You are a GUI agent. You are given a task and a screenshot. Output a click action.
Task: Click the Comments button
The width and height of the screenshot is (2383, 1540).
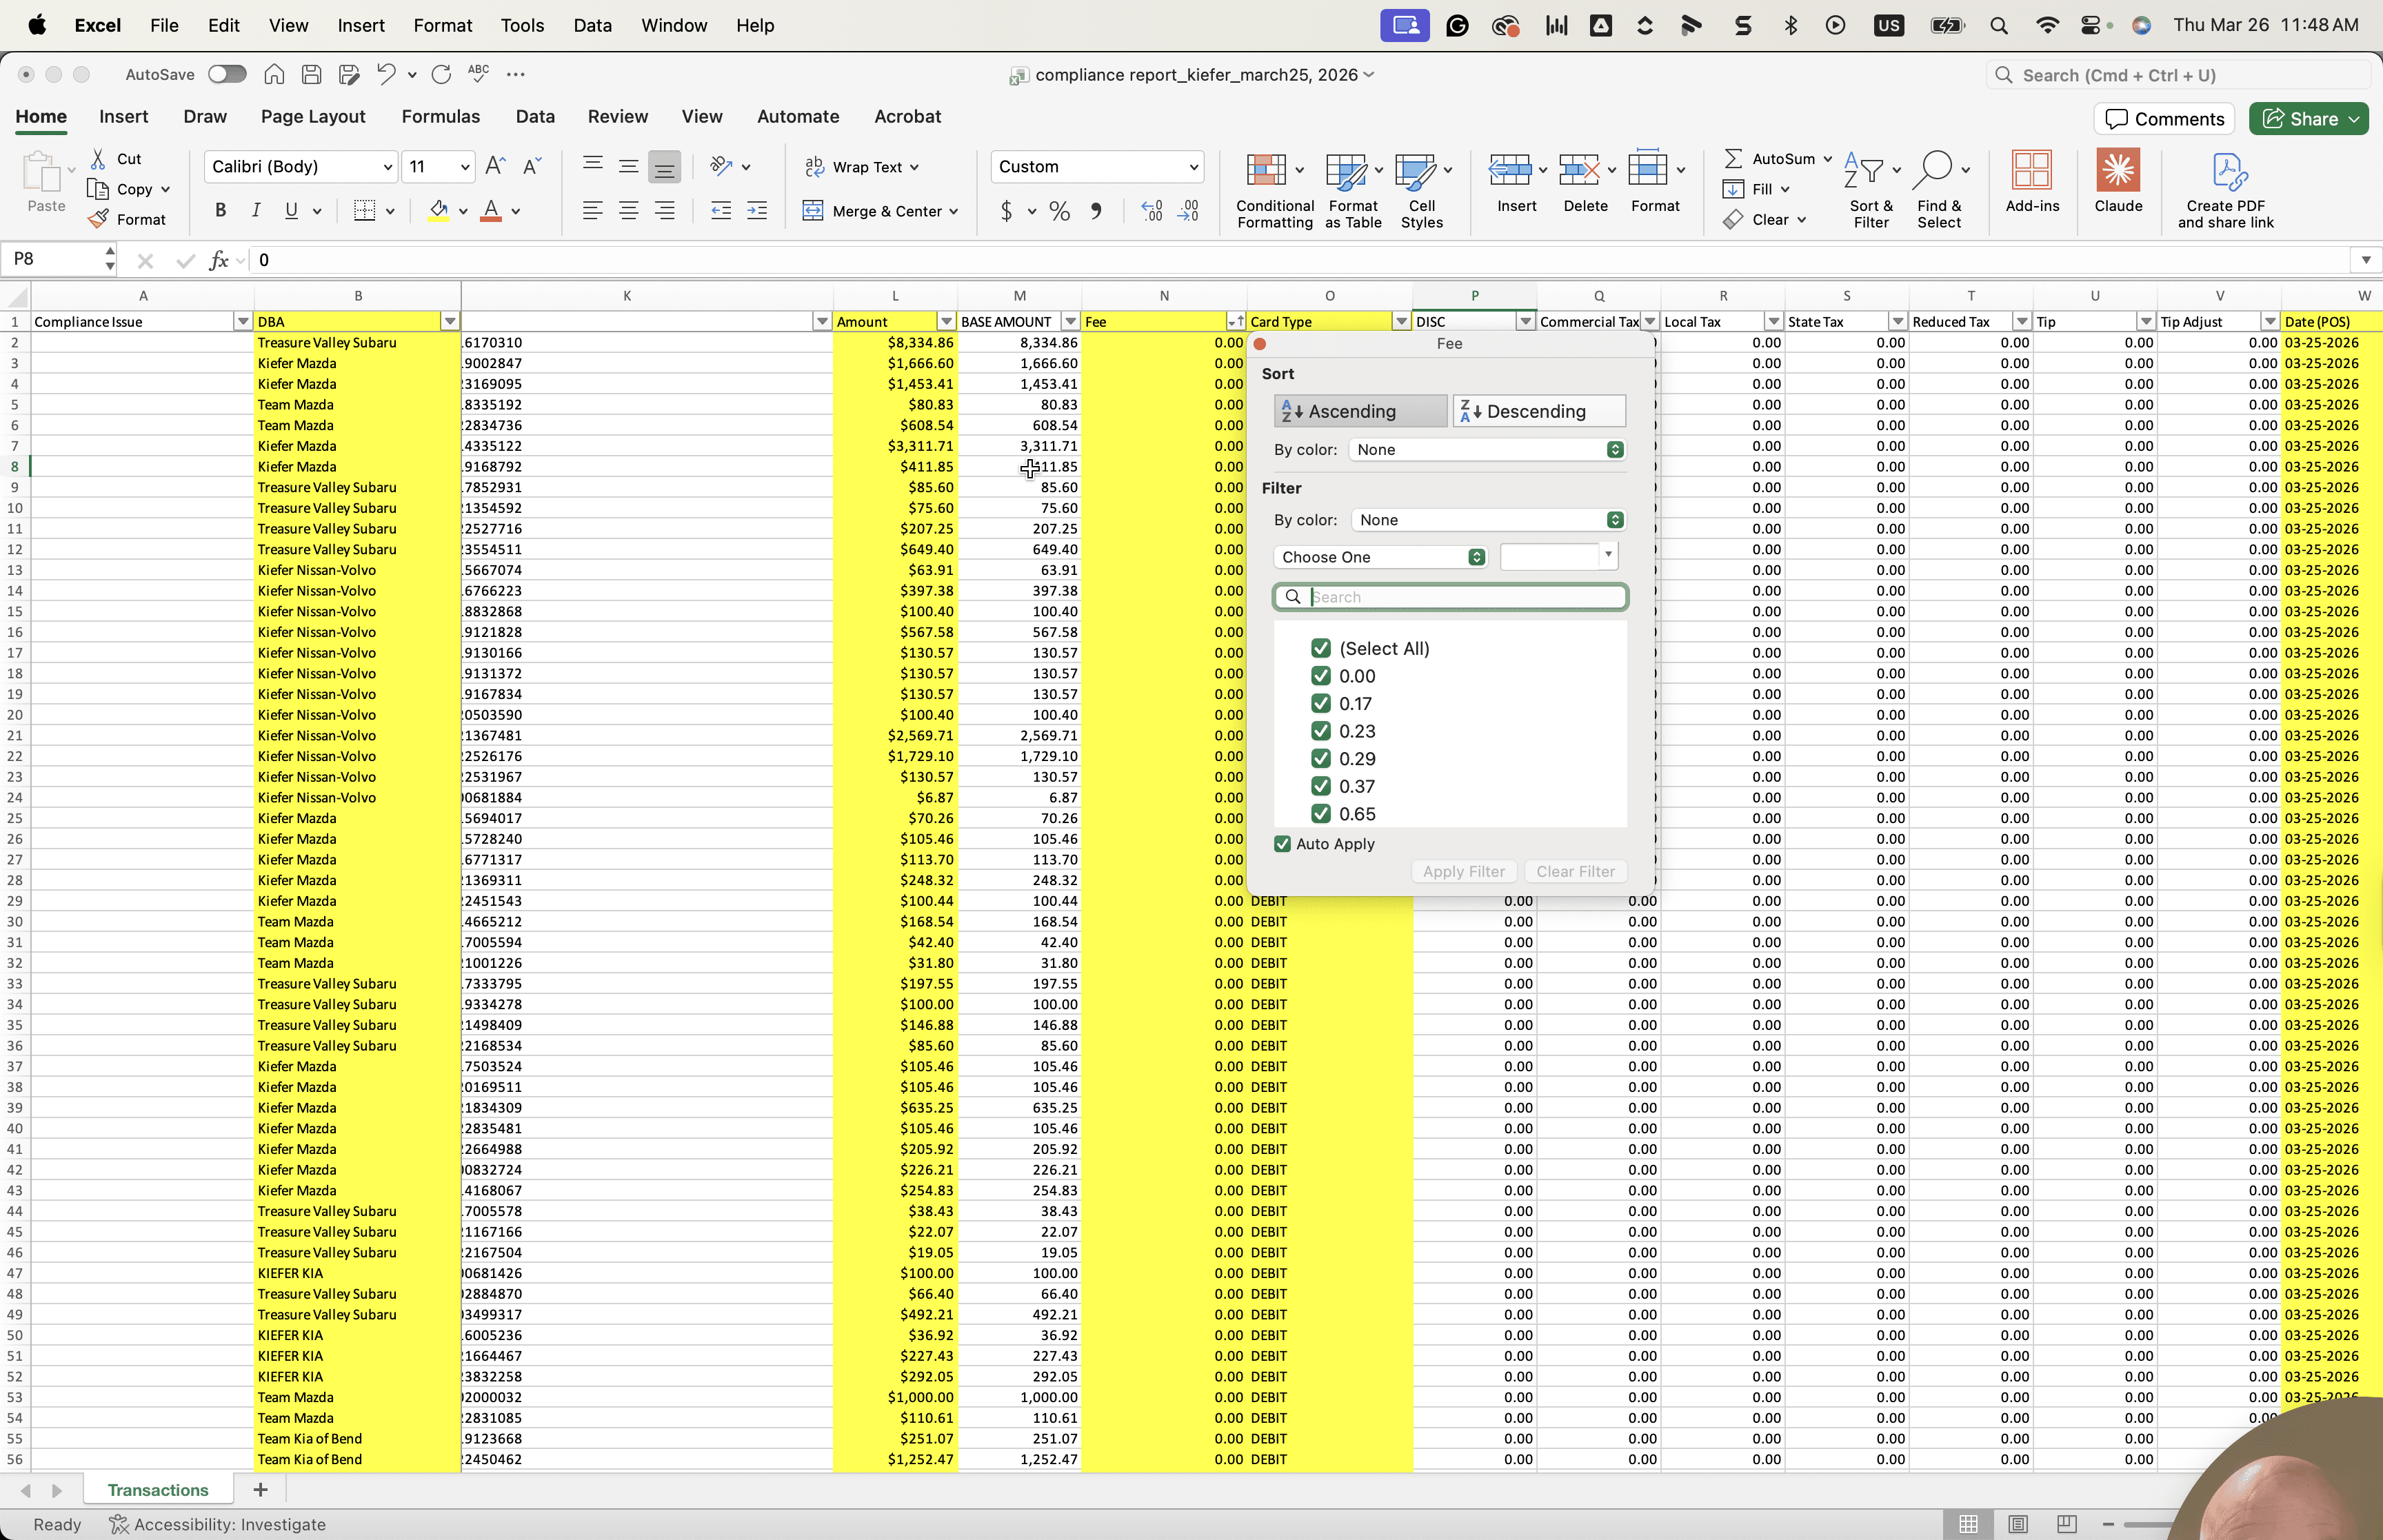pyautogui.click(x=2164, y=119)
